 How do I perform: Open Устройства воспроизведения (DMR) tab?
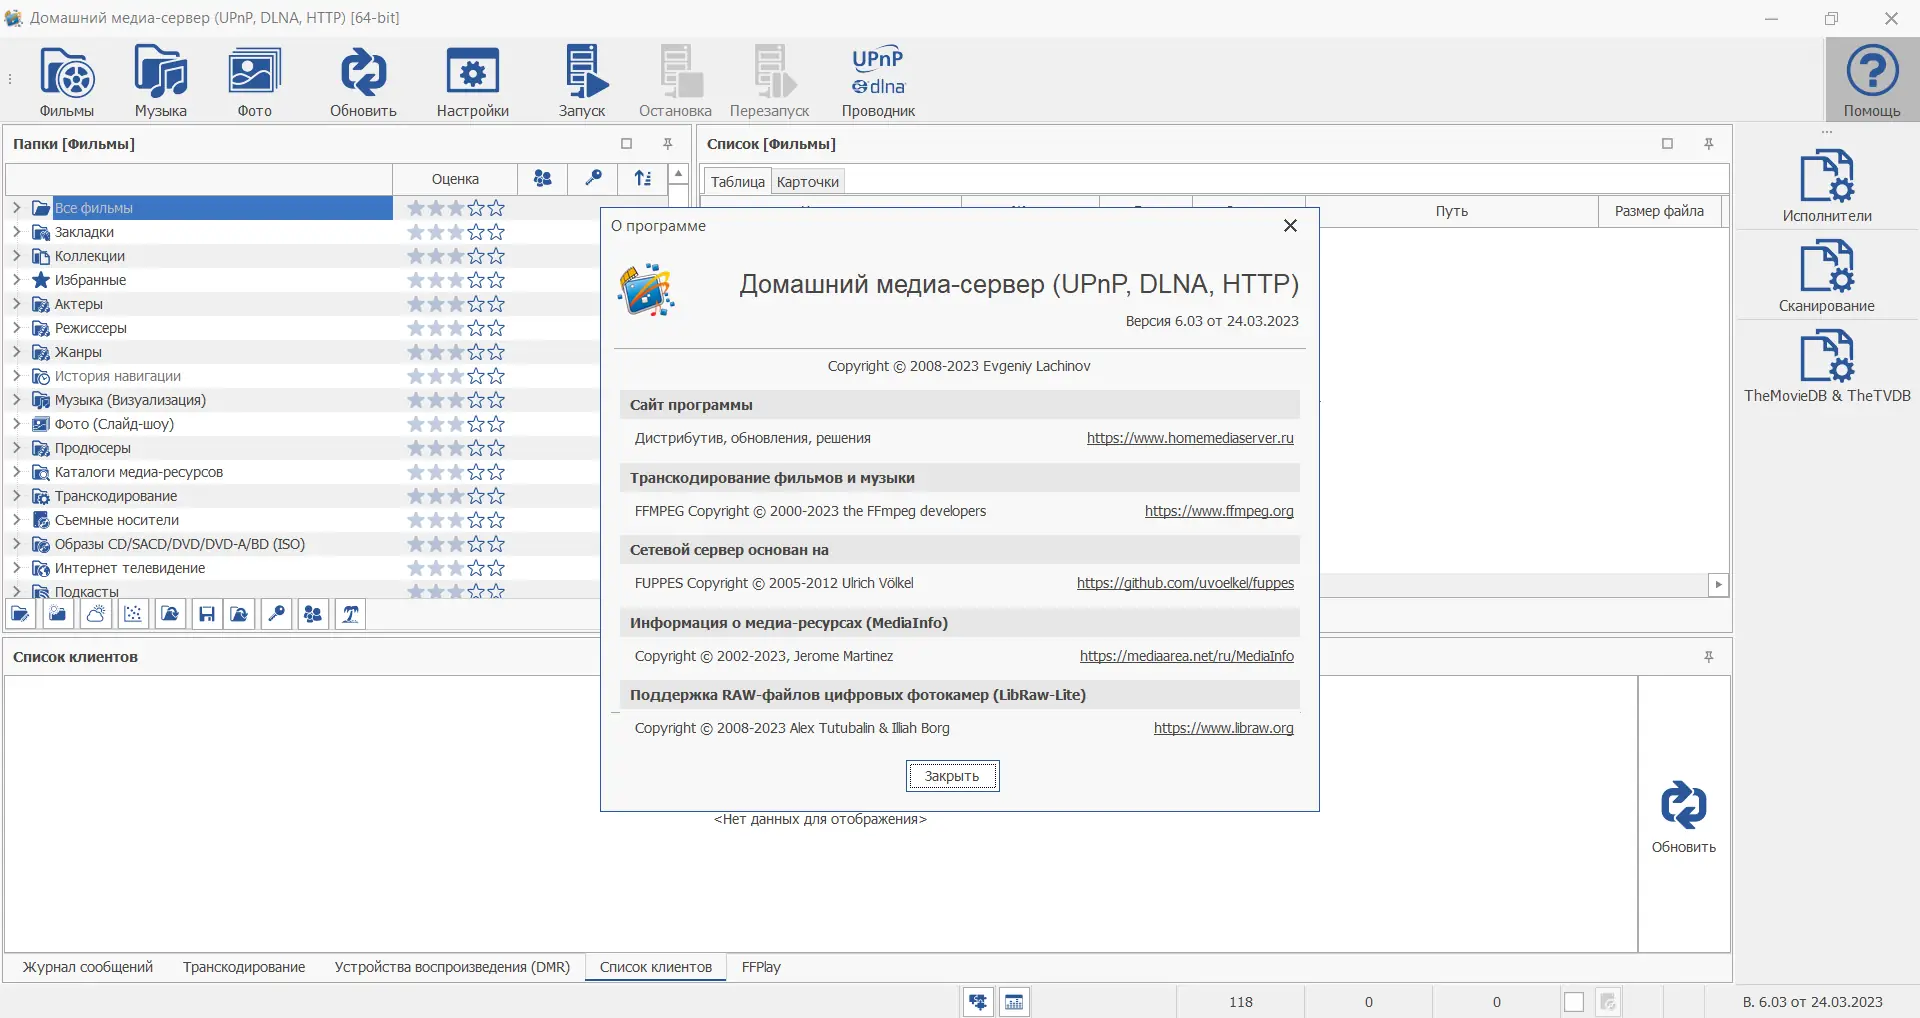click(x=452, y=967)
